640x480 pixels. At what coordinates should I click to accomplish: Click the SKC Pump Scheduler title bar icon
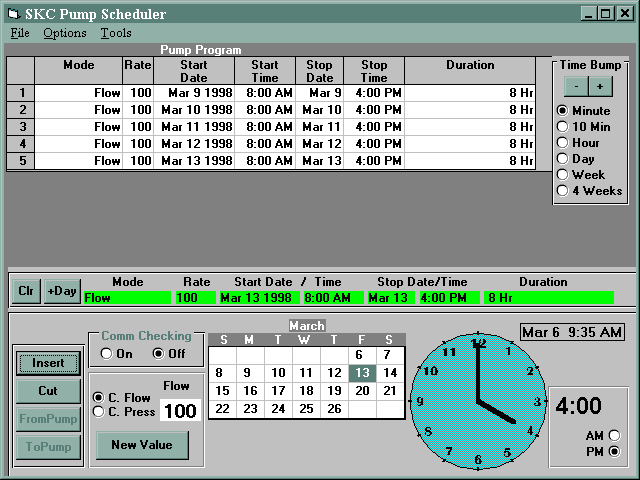pyautogui.click(x=14, y=14)
